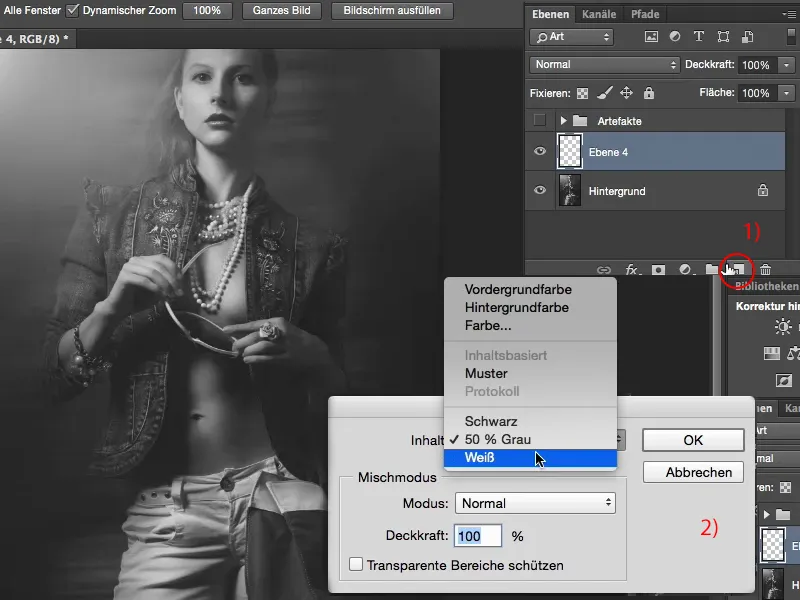Filter layers by adjustment layer icon
The height and width of the screenshot is (600, 800).
[x=674, y=37]
